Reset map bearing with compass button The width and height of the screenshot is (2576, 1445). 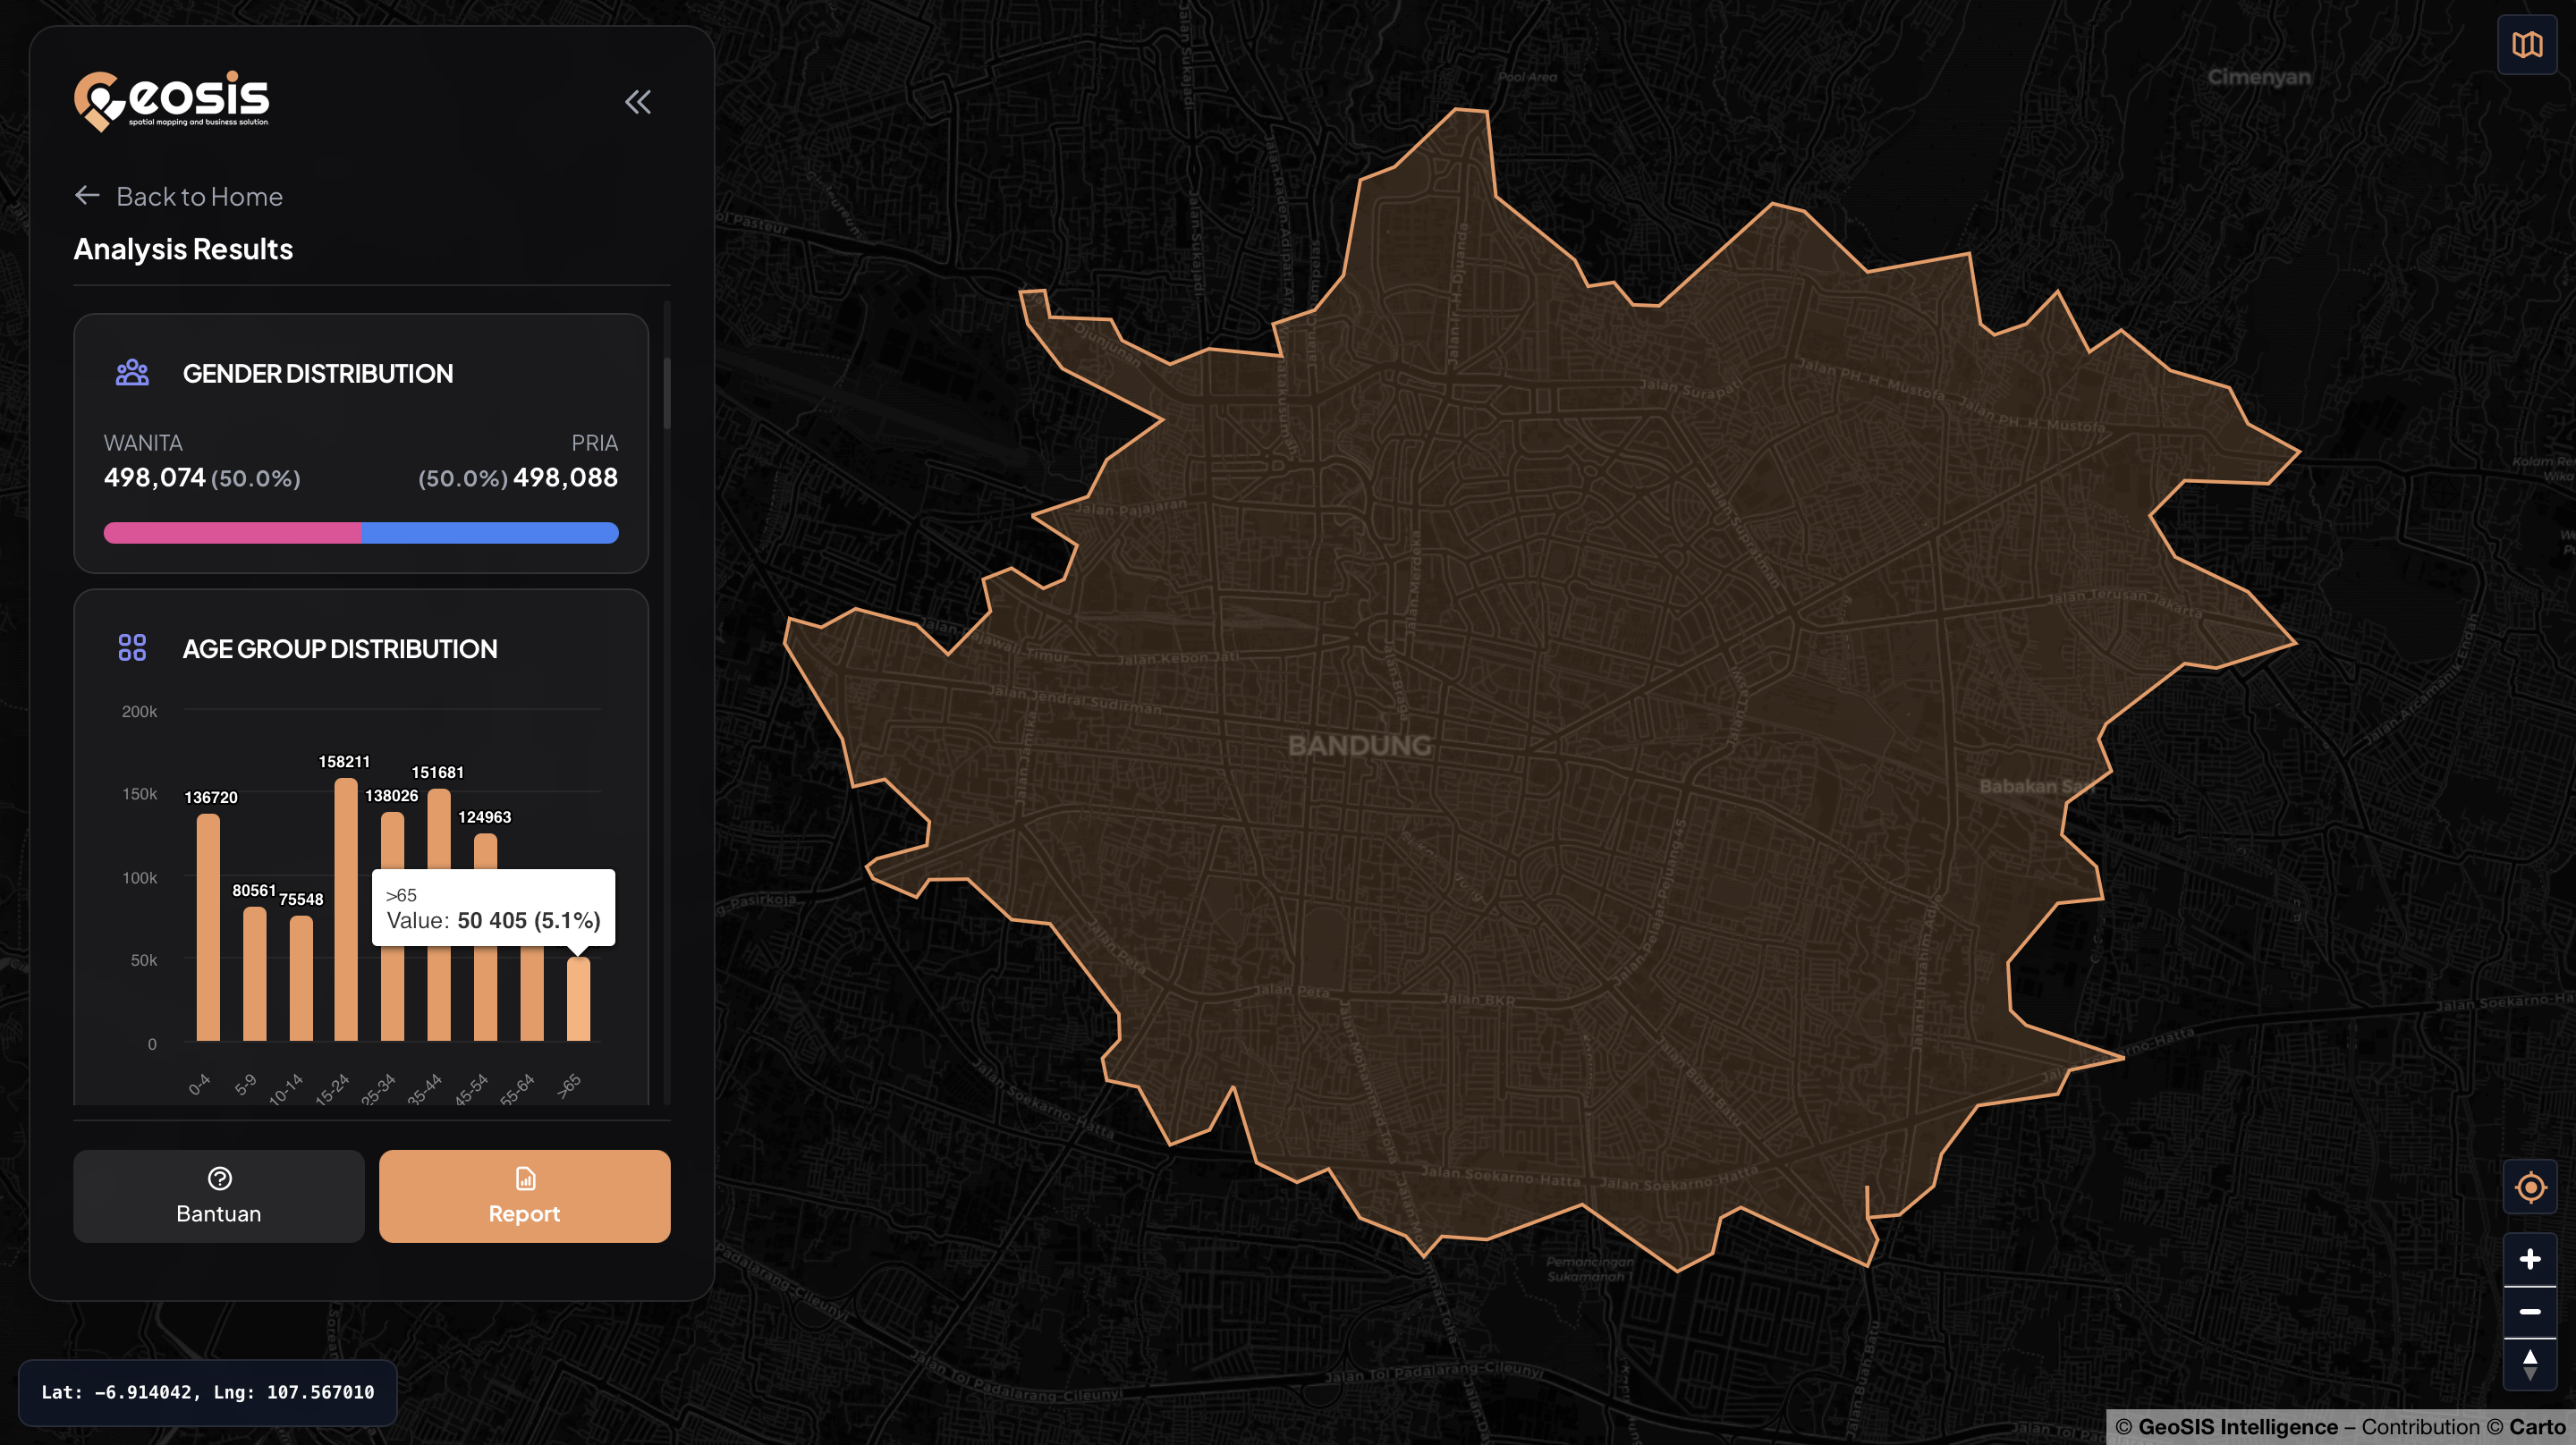pos(2531,1365)
